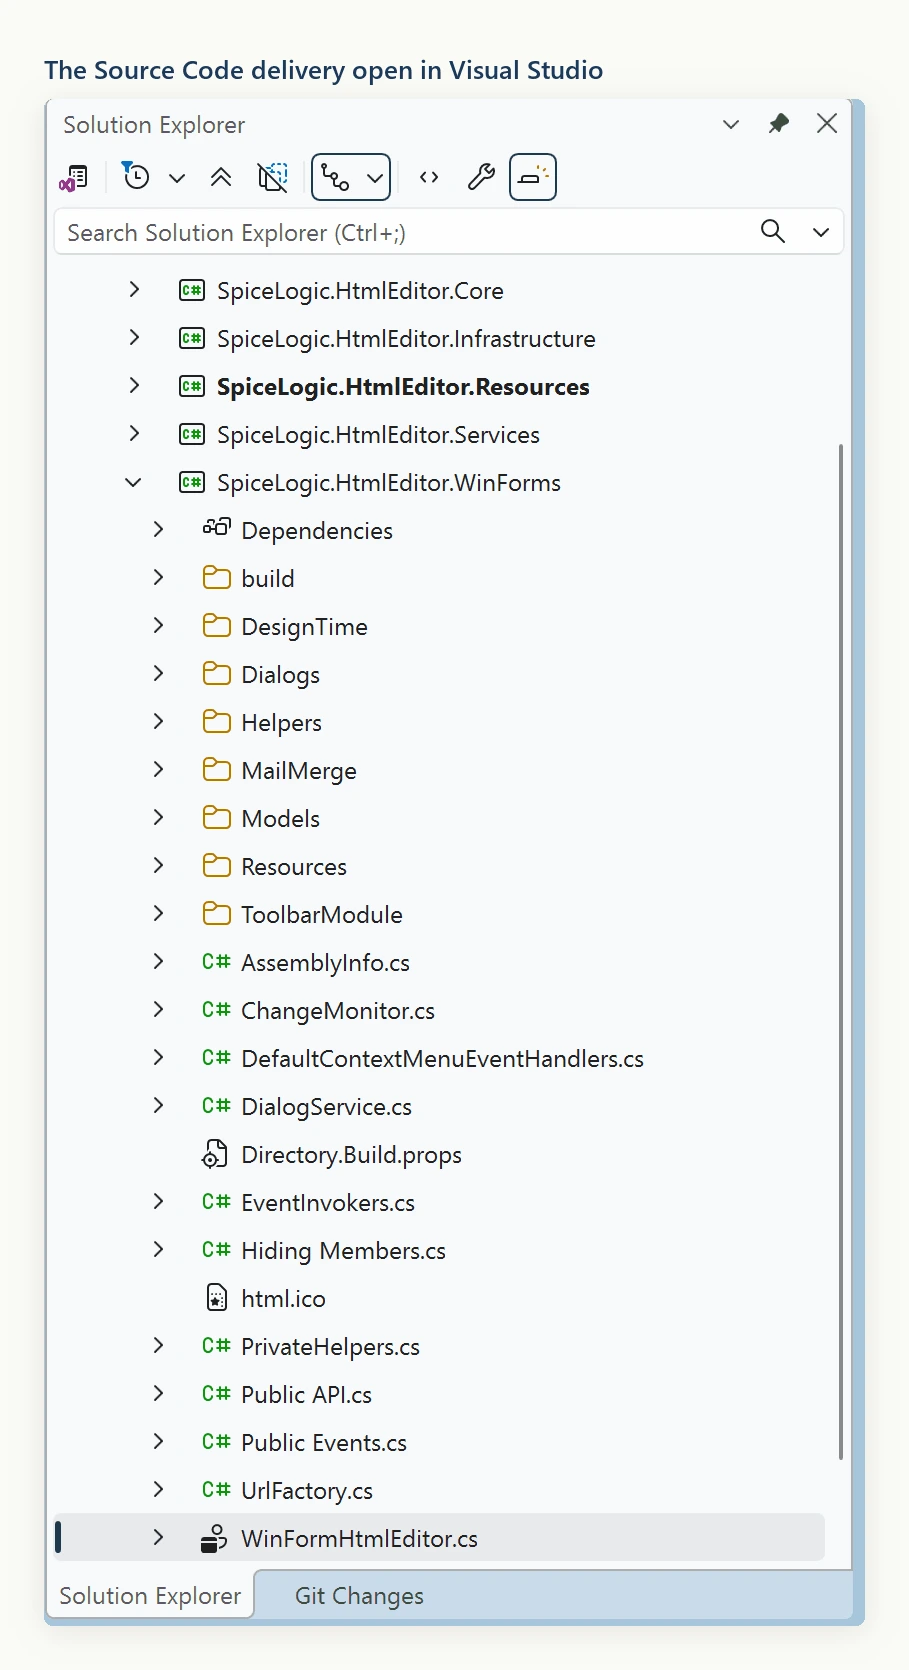
Task: Select the Hiding Members.cs file
Action: pos(344,1251)
